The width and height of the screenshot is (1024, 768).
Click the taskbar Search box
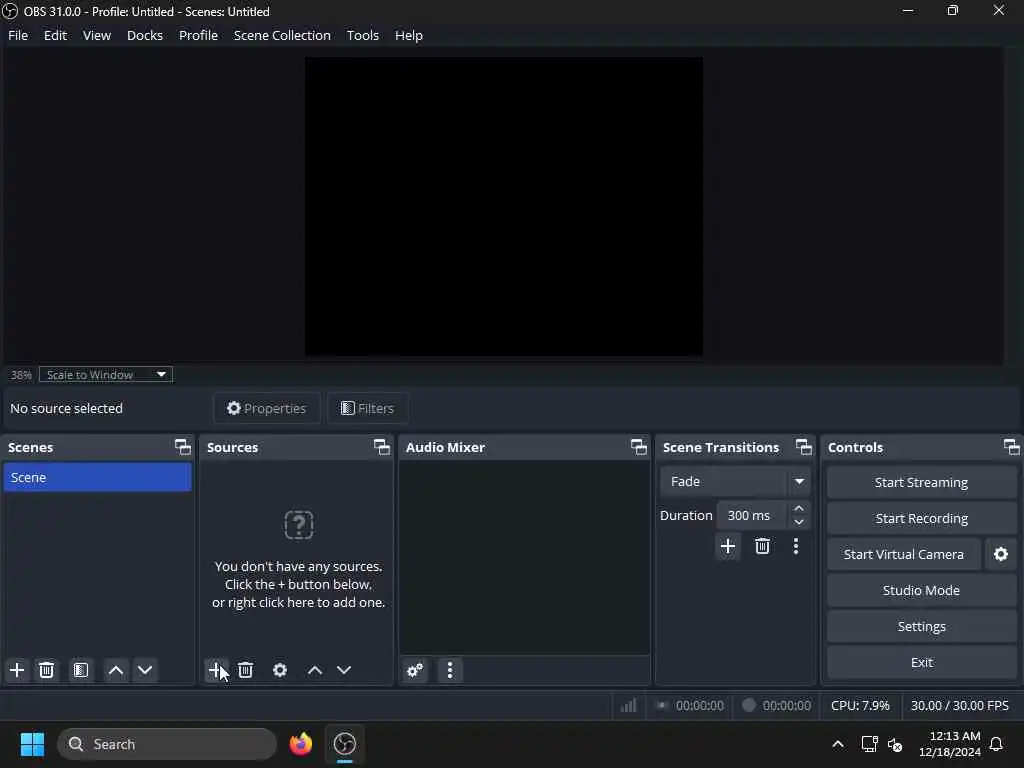pos(167,744)
